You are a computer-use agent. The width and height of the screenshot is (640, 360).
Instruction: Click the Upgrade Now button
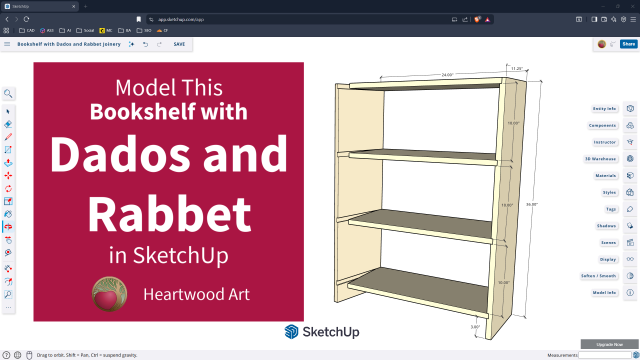[x=610, y=344]
